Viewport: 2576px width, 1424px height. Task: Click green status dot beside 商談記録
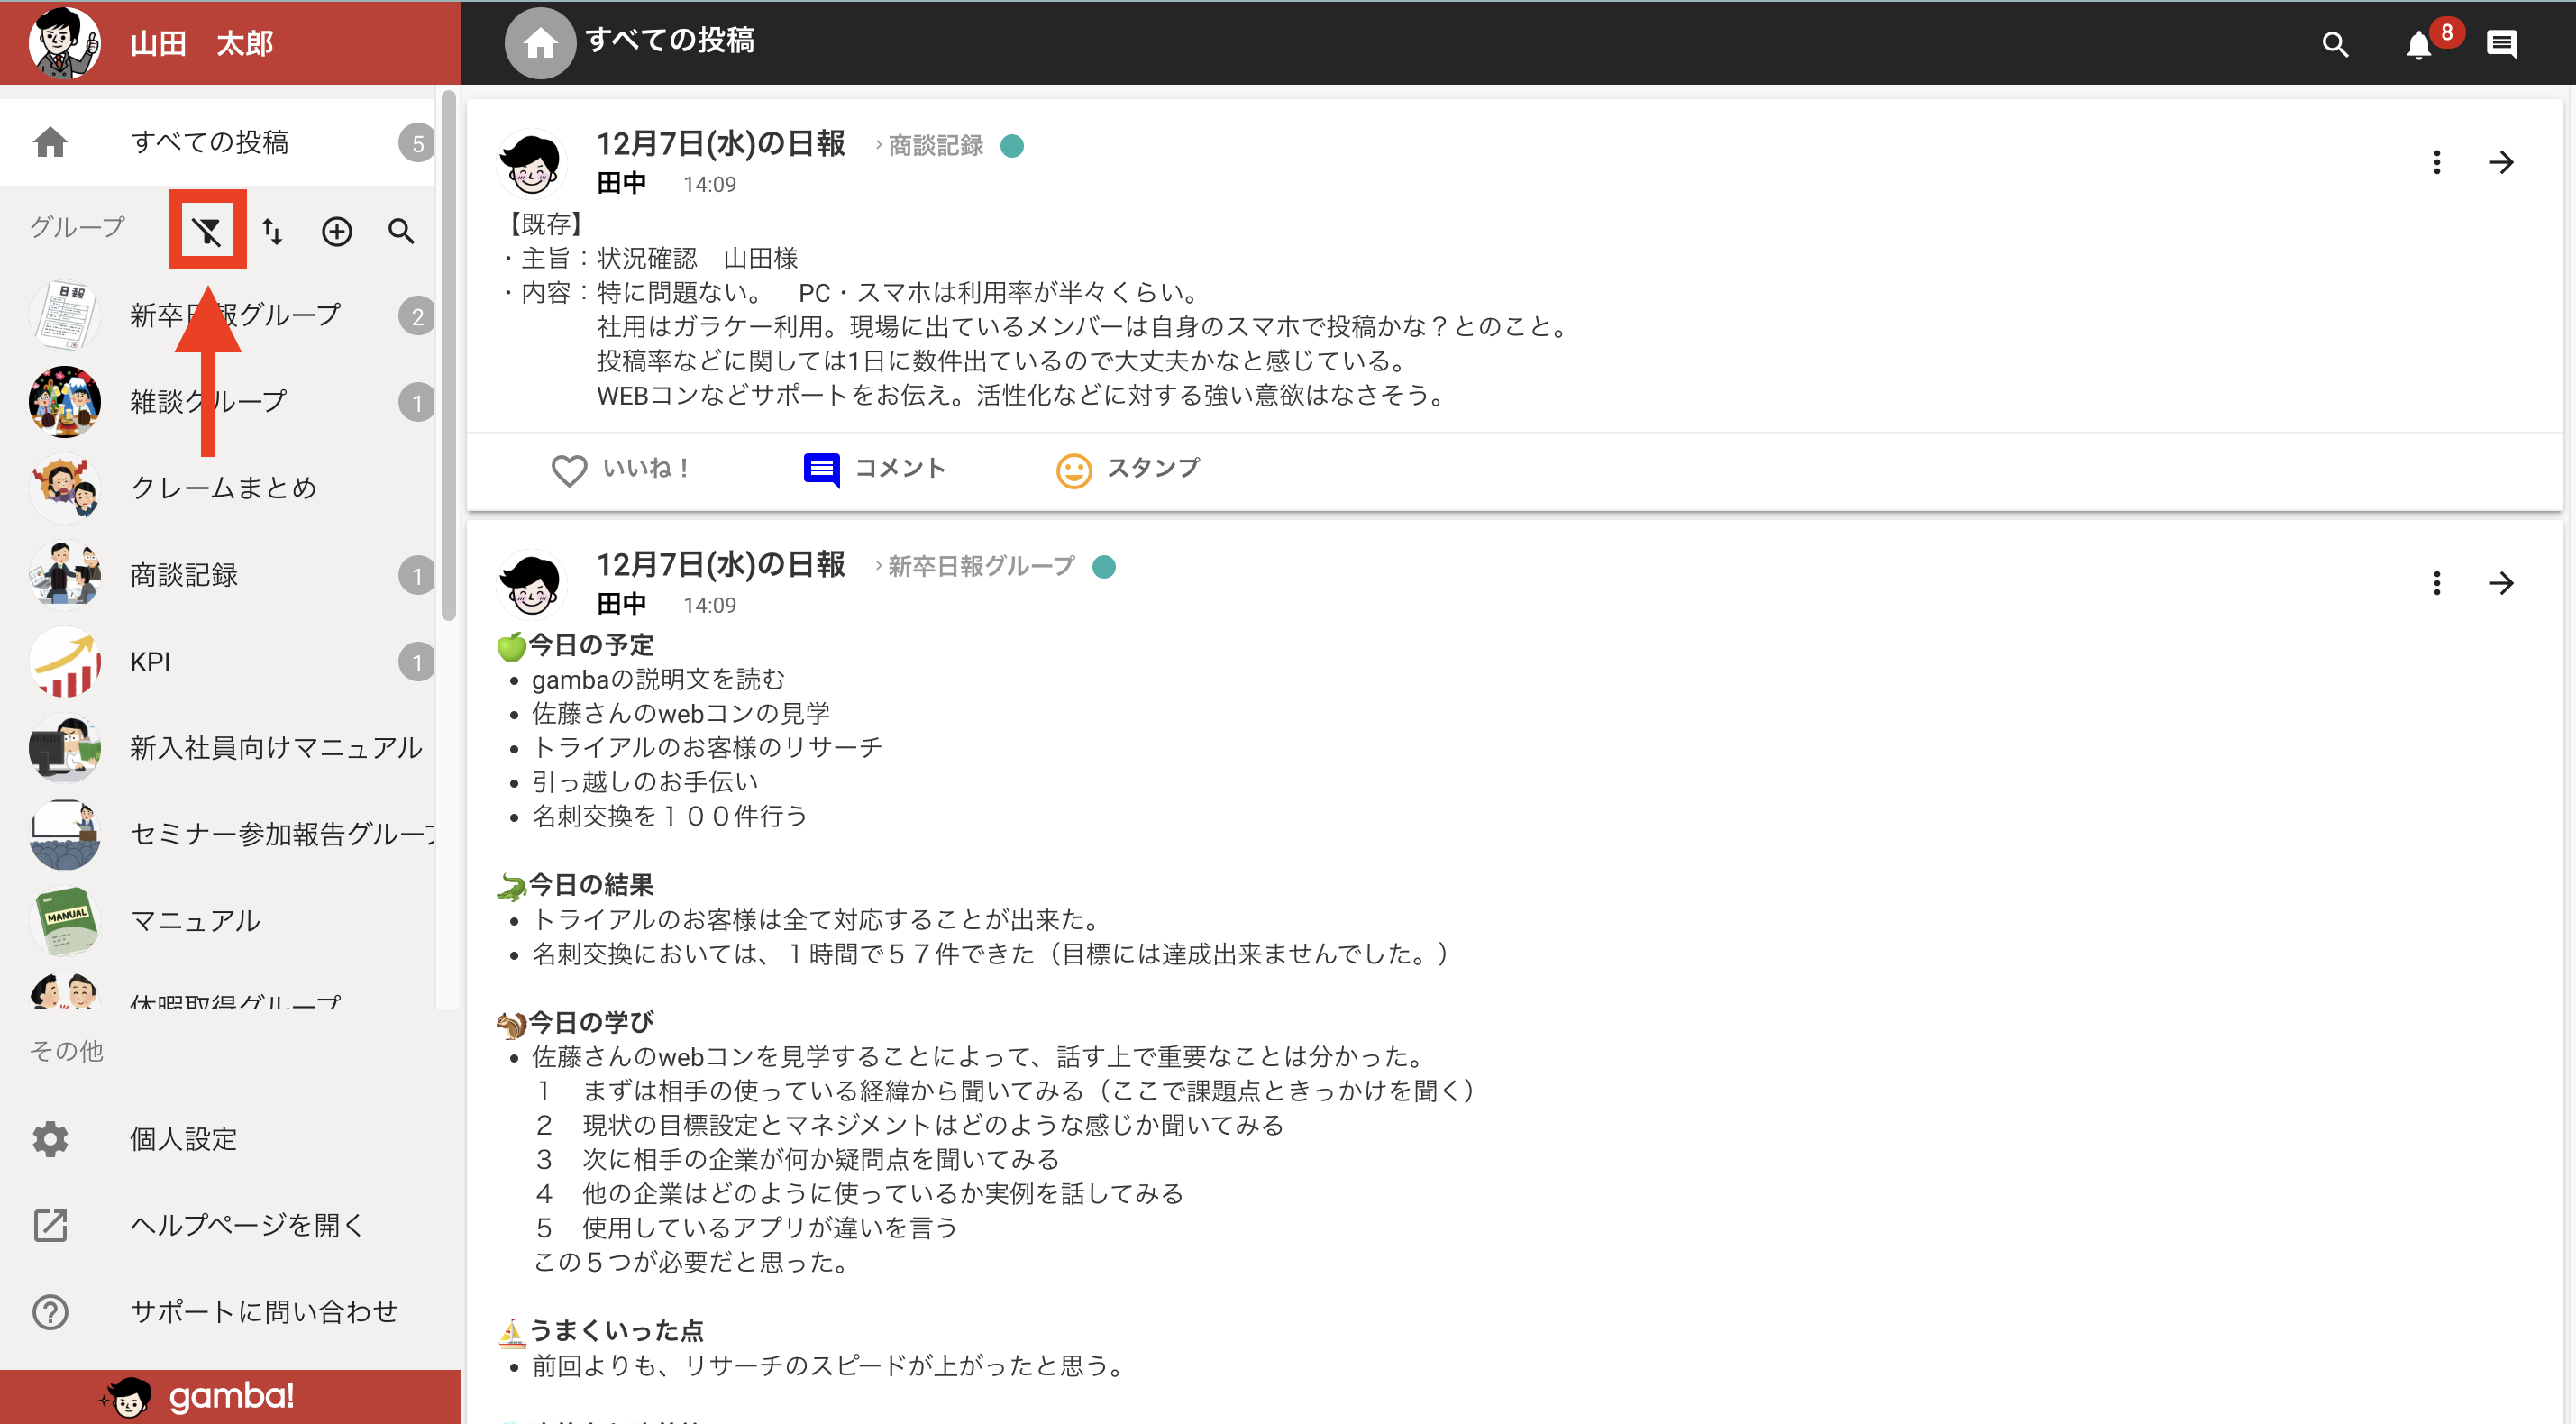pos(1012,146)
